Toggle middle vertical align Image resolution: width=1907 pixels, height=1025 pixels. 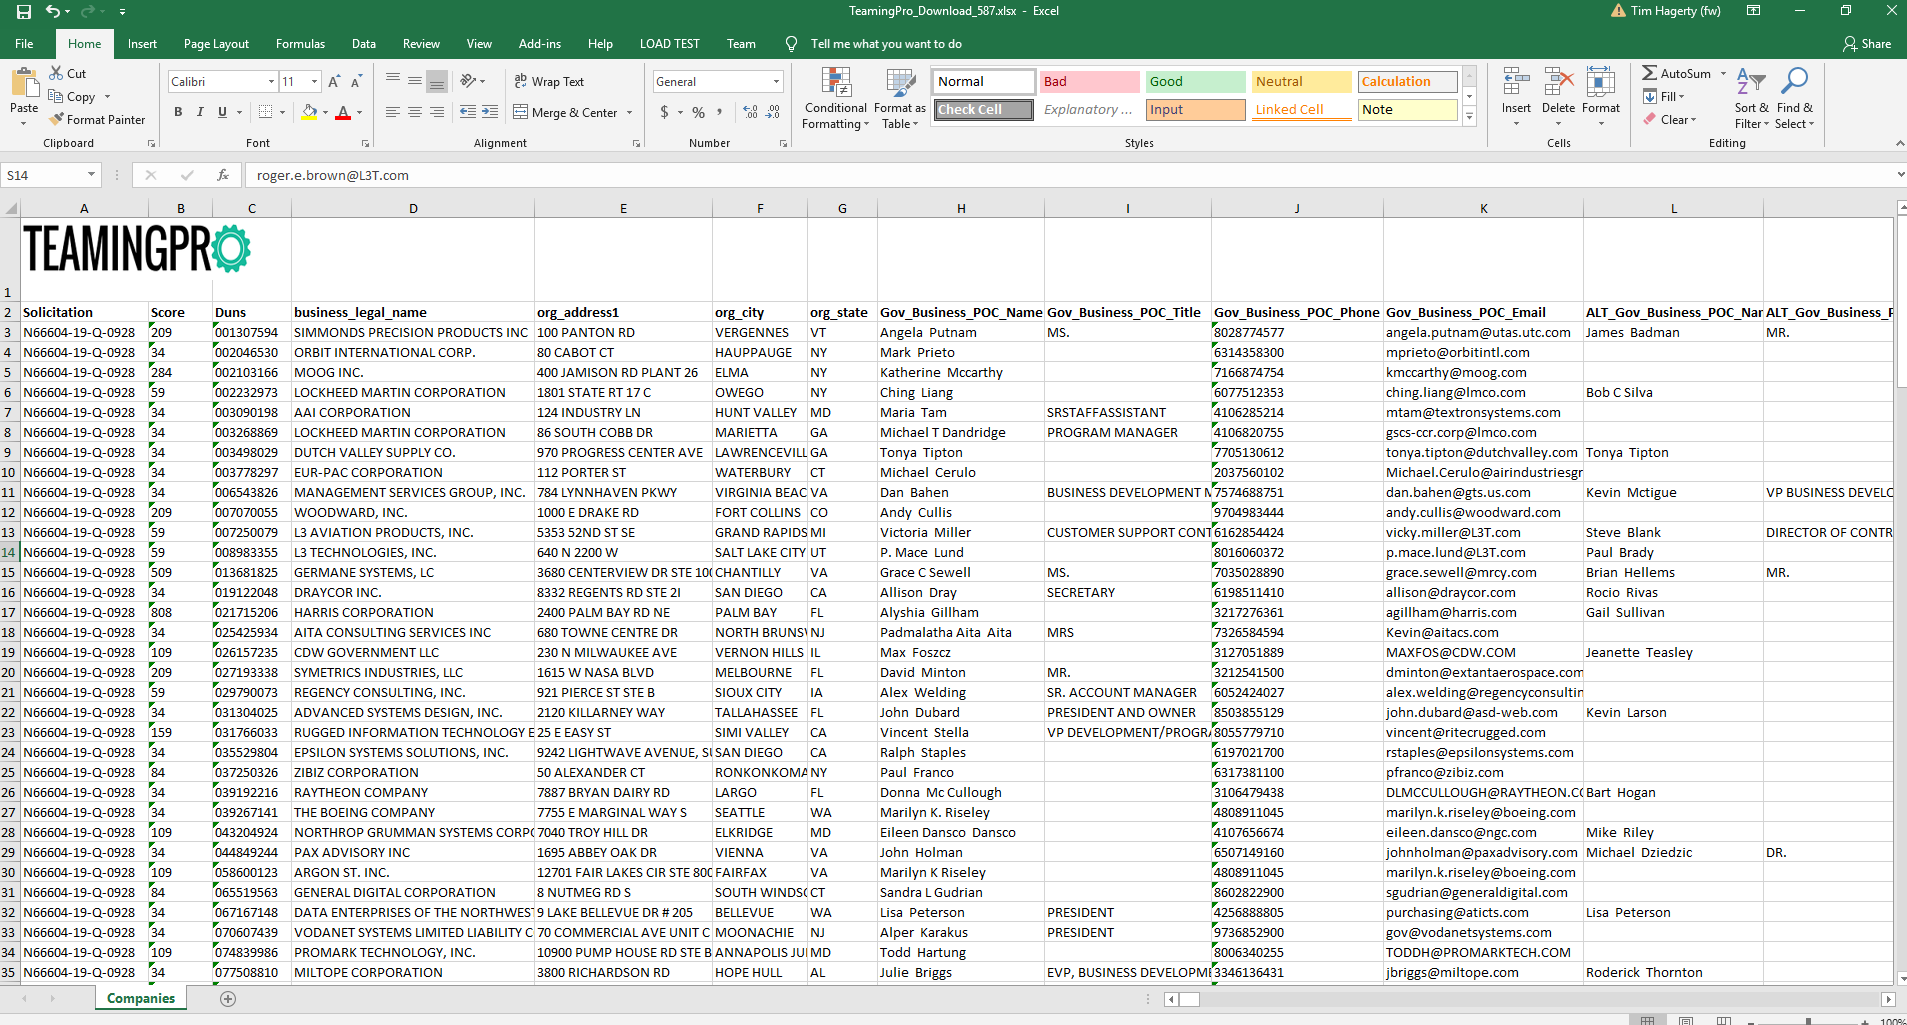tap(415, 81)
